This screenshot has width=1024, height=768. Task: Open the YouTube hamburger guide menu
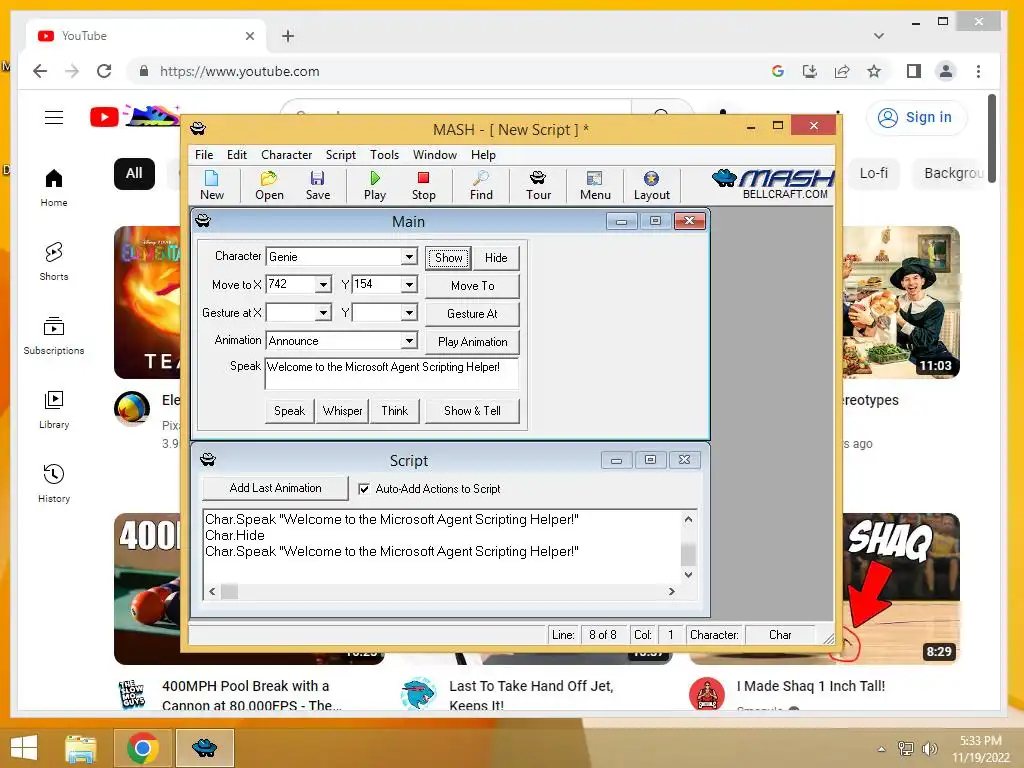click(x=54, y=118)
